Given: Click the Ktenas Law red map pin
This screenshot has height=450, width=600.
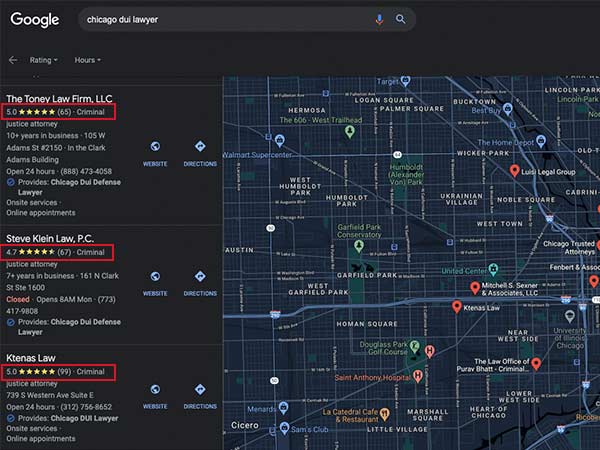Looking at the screenshot, I should tap(457, 307).
